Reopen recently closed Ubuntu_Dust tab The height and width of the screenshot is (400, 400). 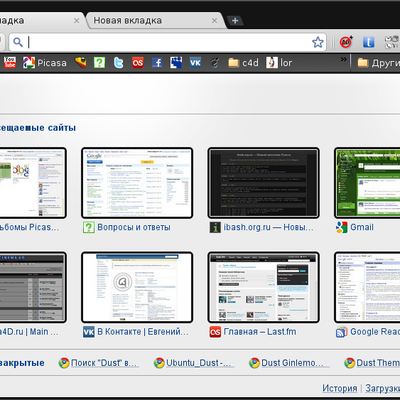click(x=194, y=363)
